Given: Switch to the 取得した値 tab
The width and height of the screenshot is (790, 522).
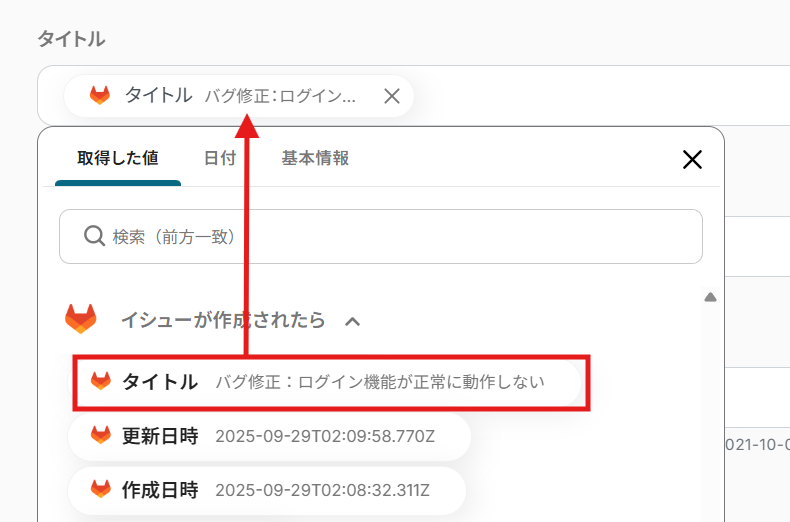Looking at the screenshot, I should [117, 158].
